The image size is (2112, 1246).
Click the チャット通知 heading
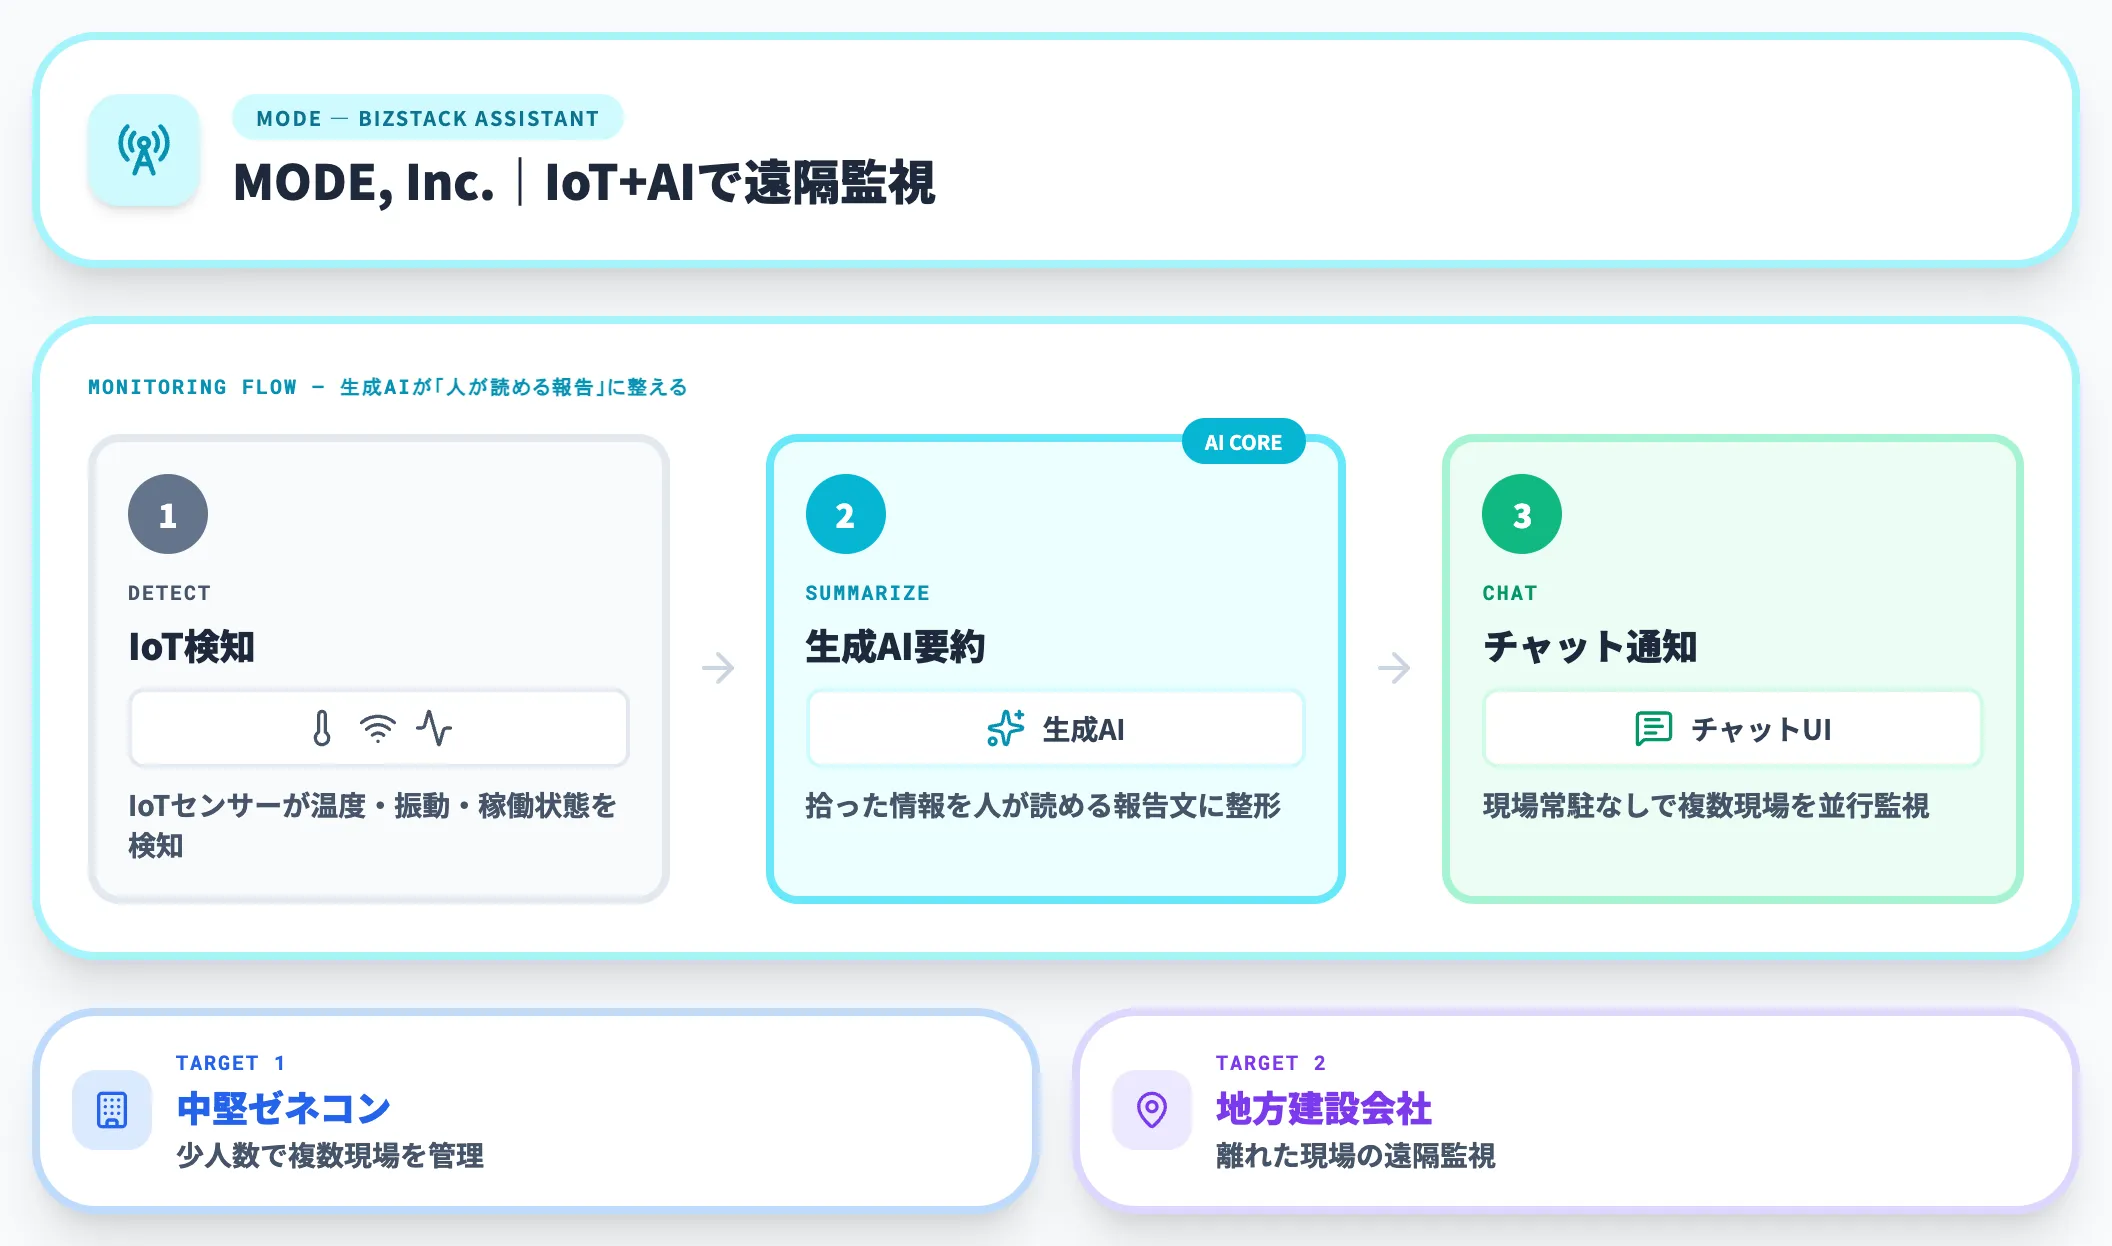[1590, 647]
